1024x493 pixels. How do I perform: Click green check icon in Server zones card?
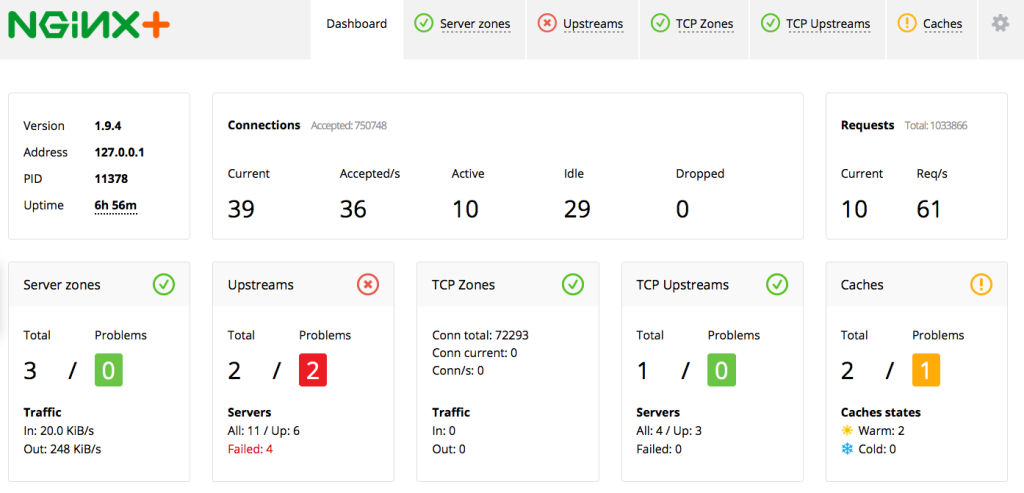click(164, 285)
